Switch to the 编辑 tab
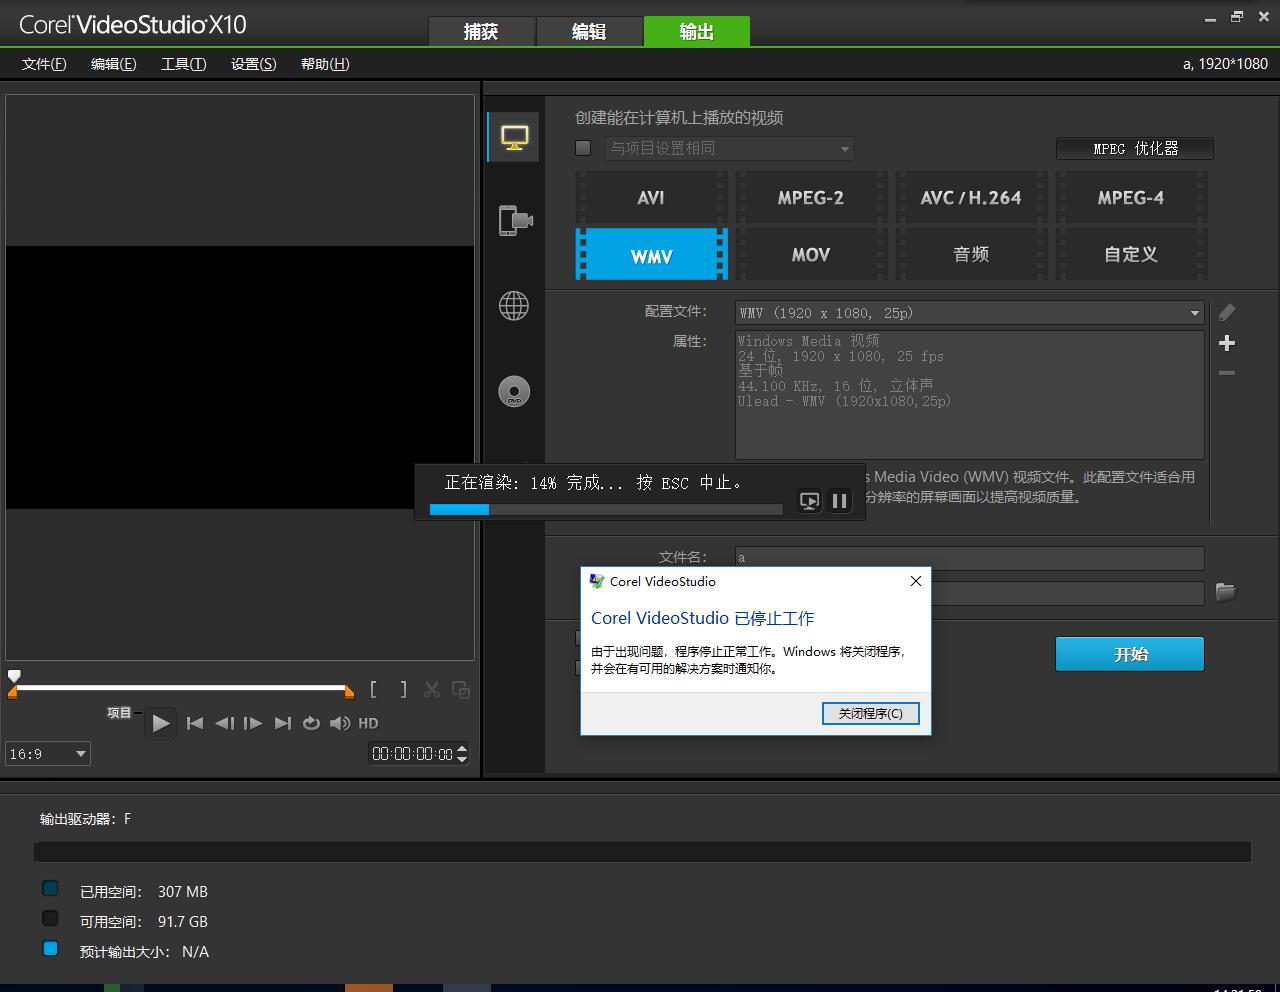Screen dimensions: 1280x992 589,32
